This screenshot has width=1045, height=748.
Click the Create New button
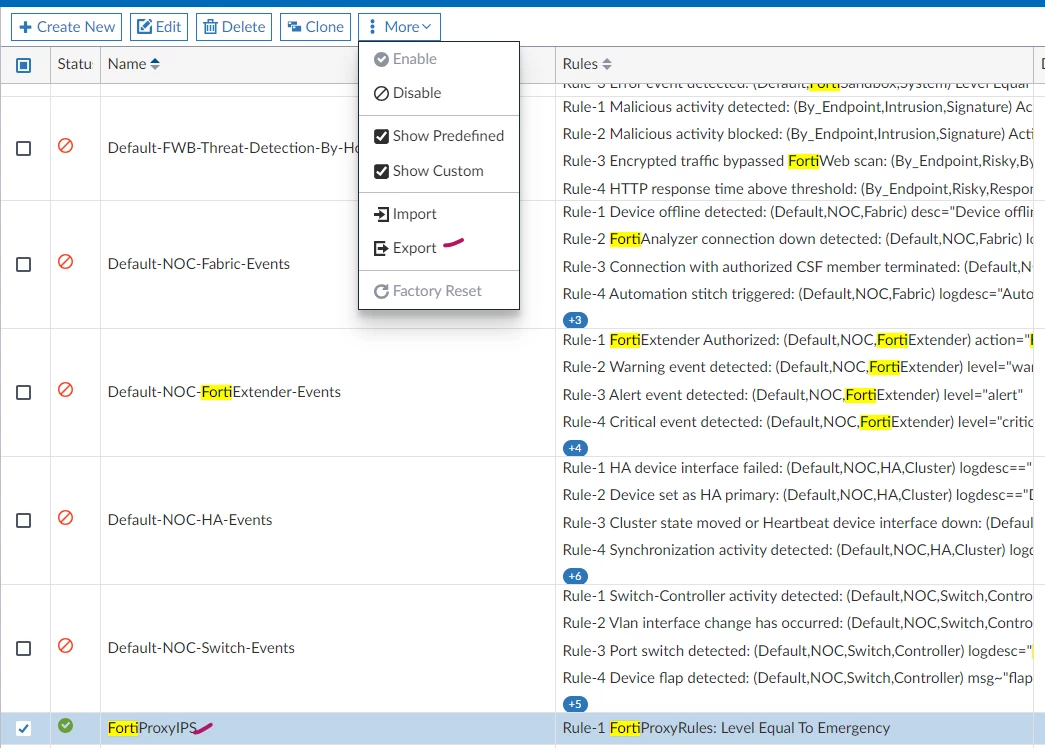coord(66,27)
